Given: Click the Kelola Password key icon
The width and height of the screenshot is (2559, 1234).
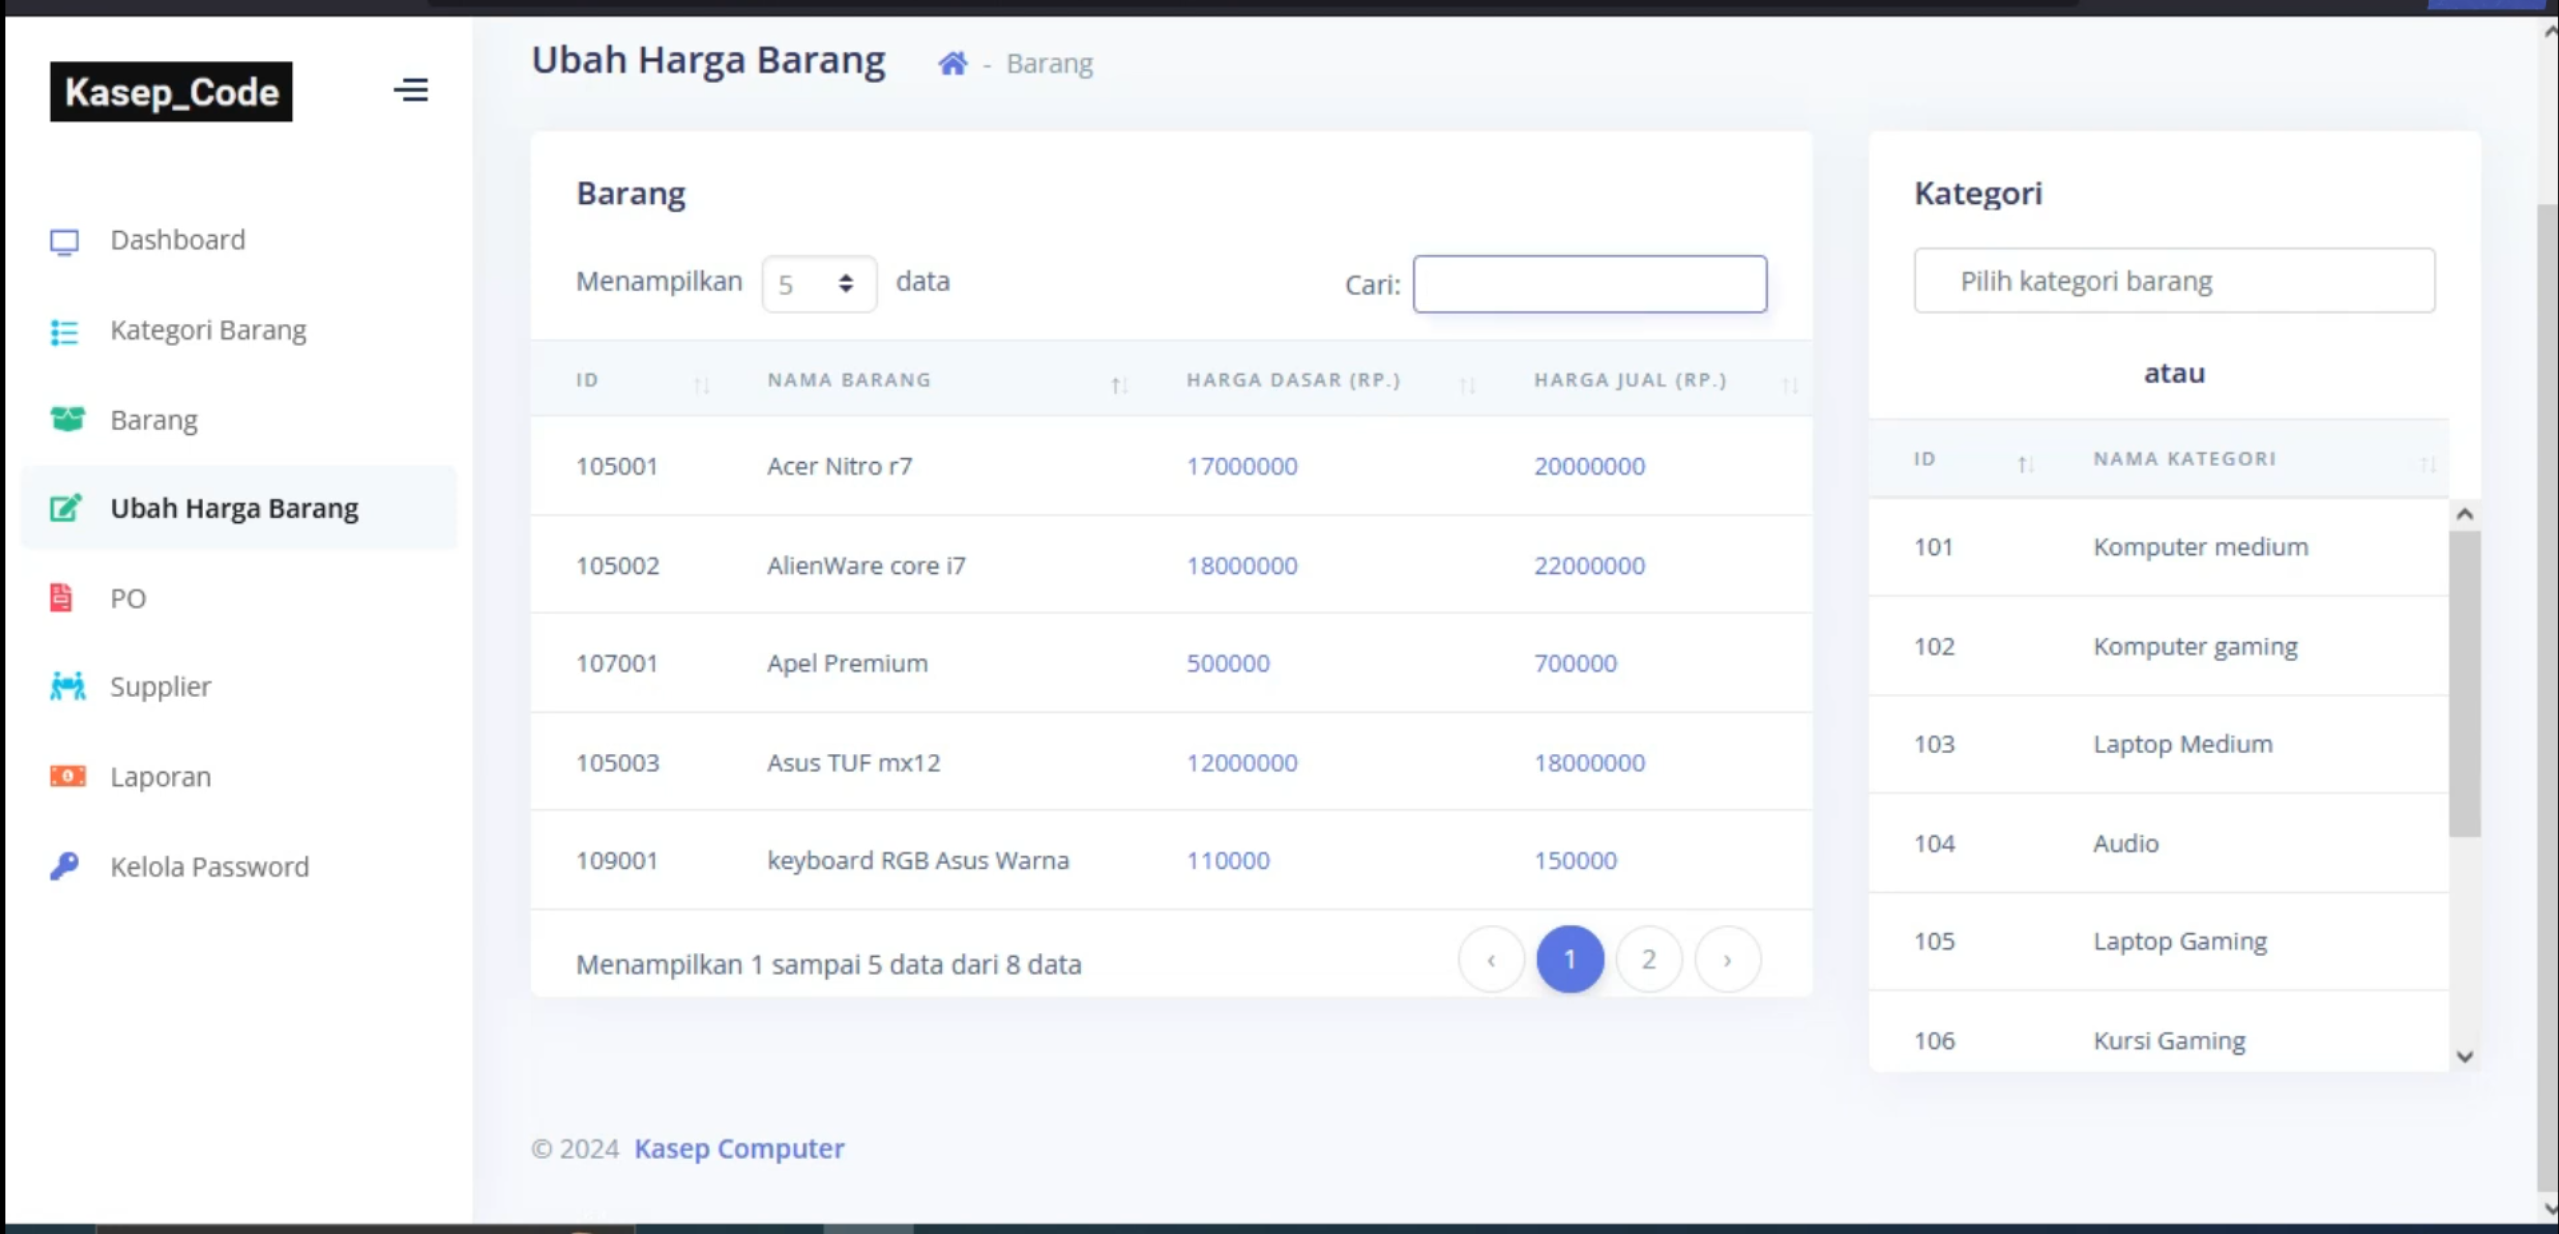Looking at the screenshot, I should [64, 866].
